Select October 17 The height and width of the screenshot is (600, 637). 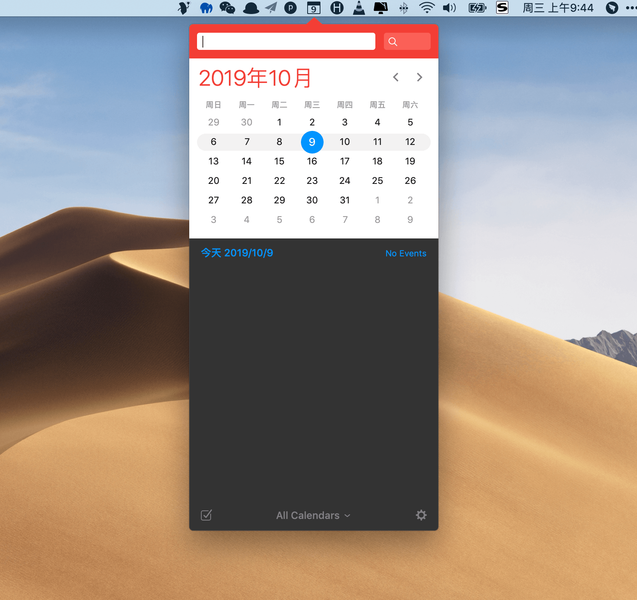(344, 161)
